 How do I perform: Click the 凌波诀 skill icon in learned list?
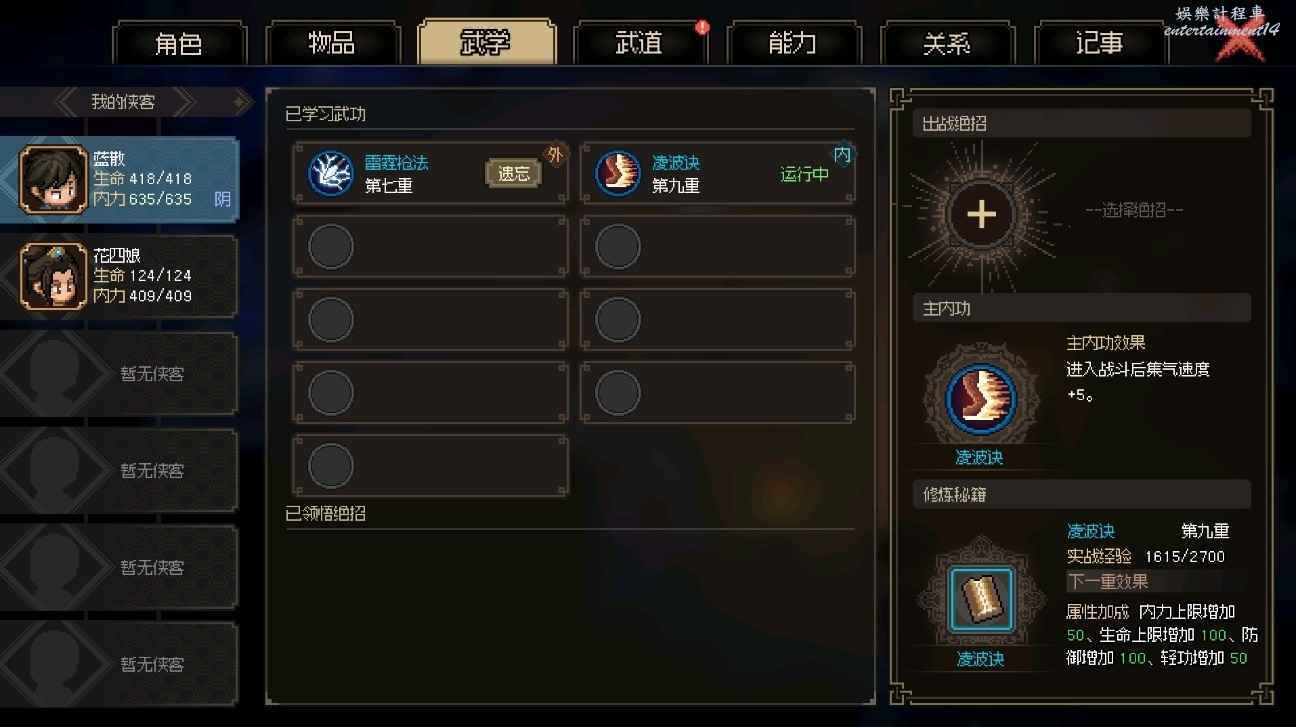point(617,172)
